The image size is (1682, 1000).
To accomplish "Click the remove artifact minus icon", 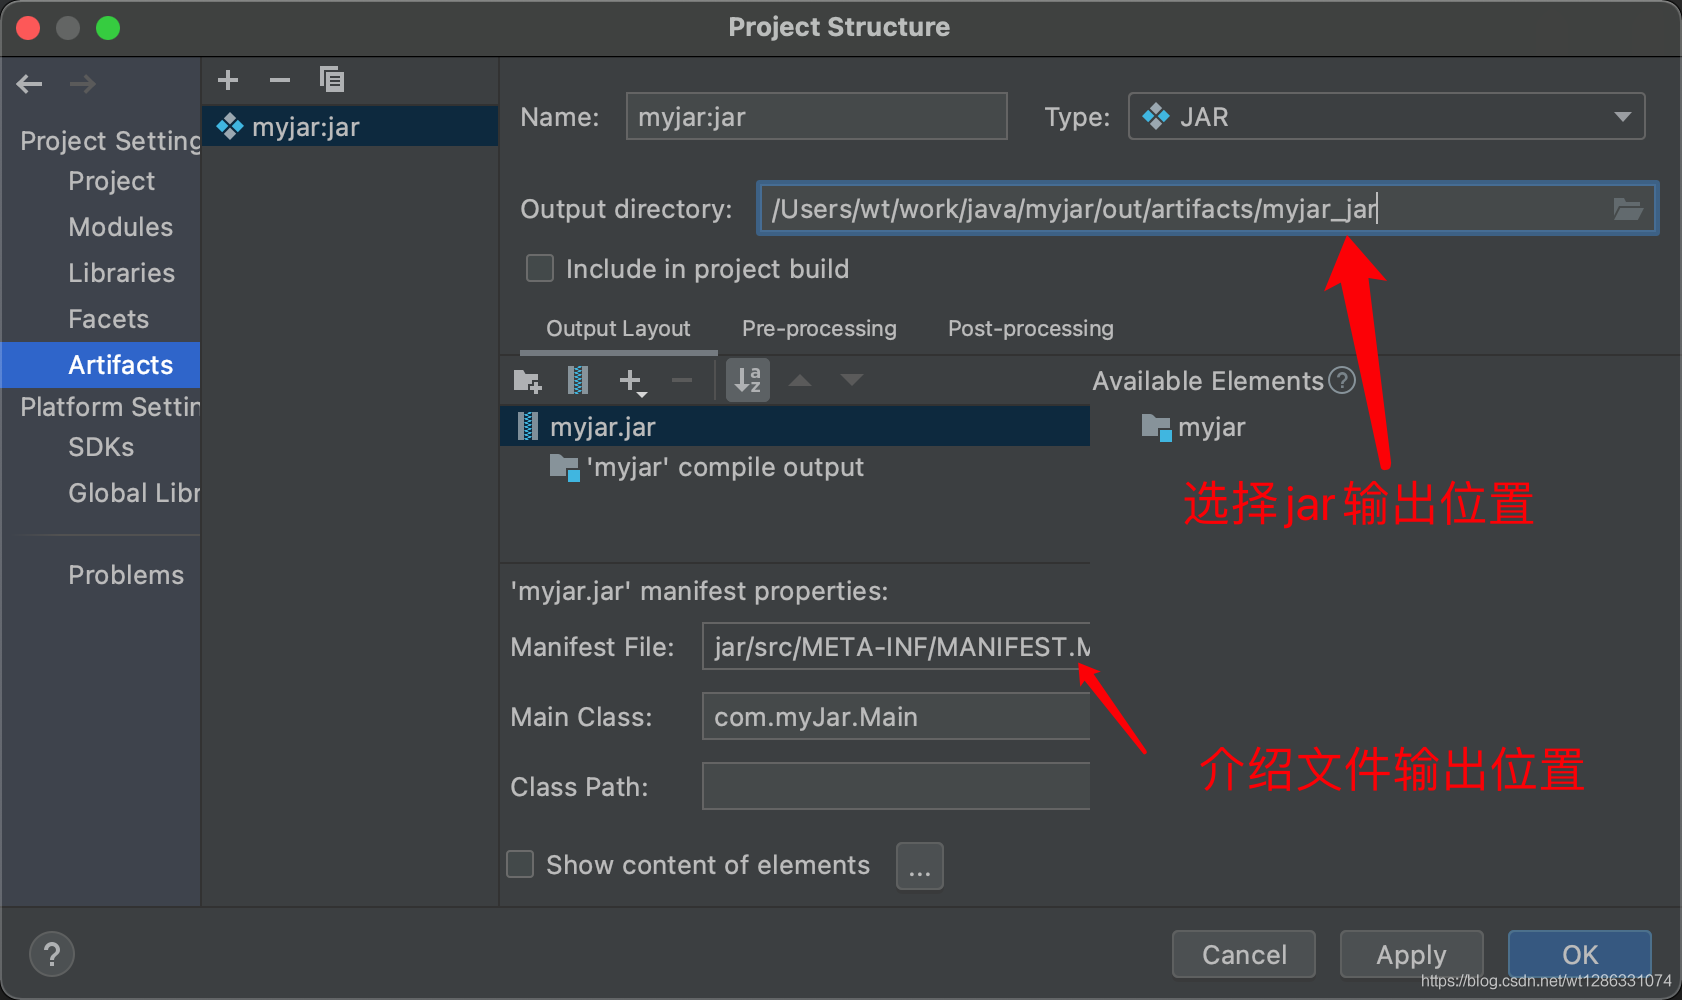I will pyautogui.click(x=280, y=80).
